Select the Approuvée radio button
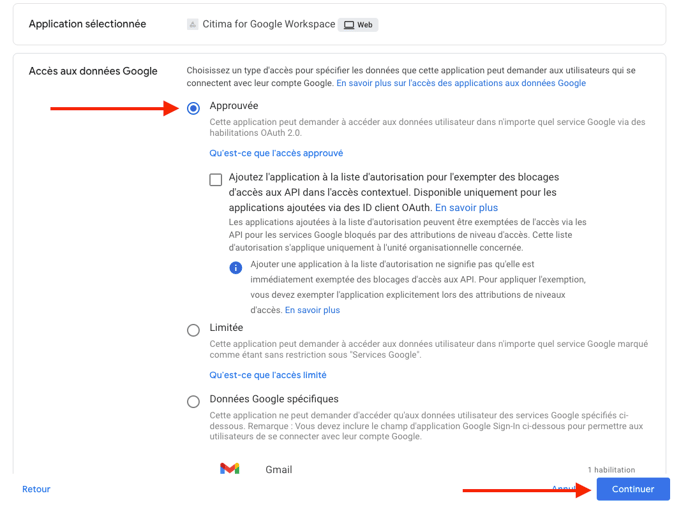 (193, 108)
